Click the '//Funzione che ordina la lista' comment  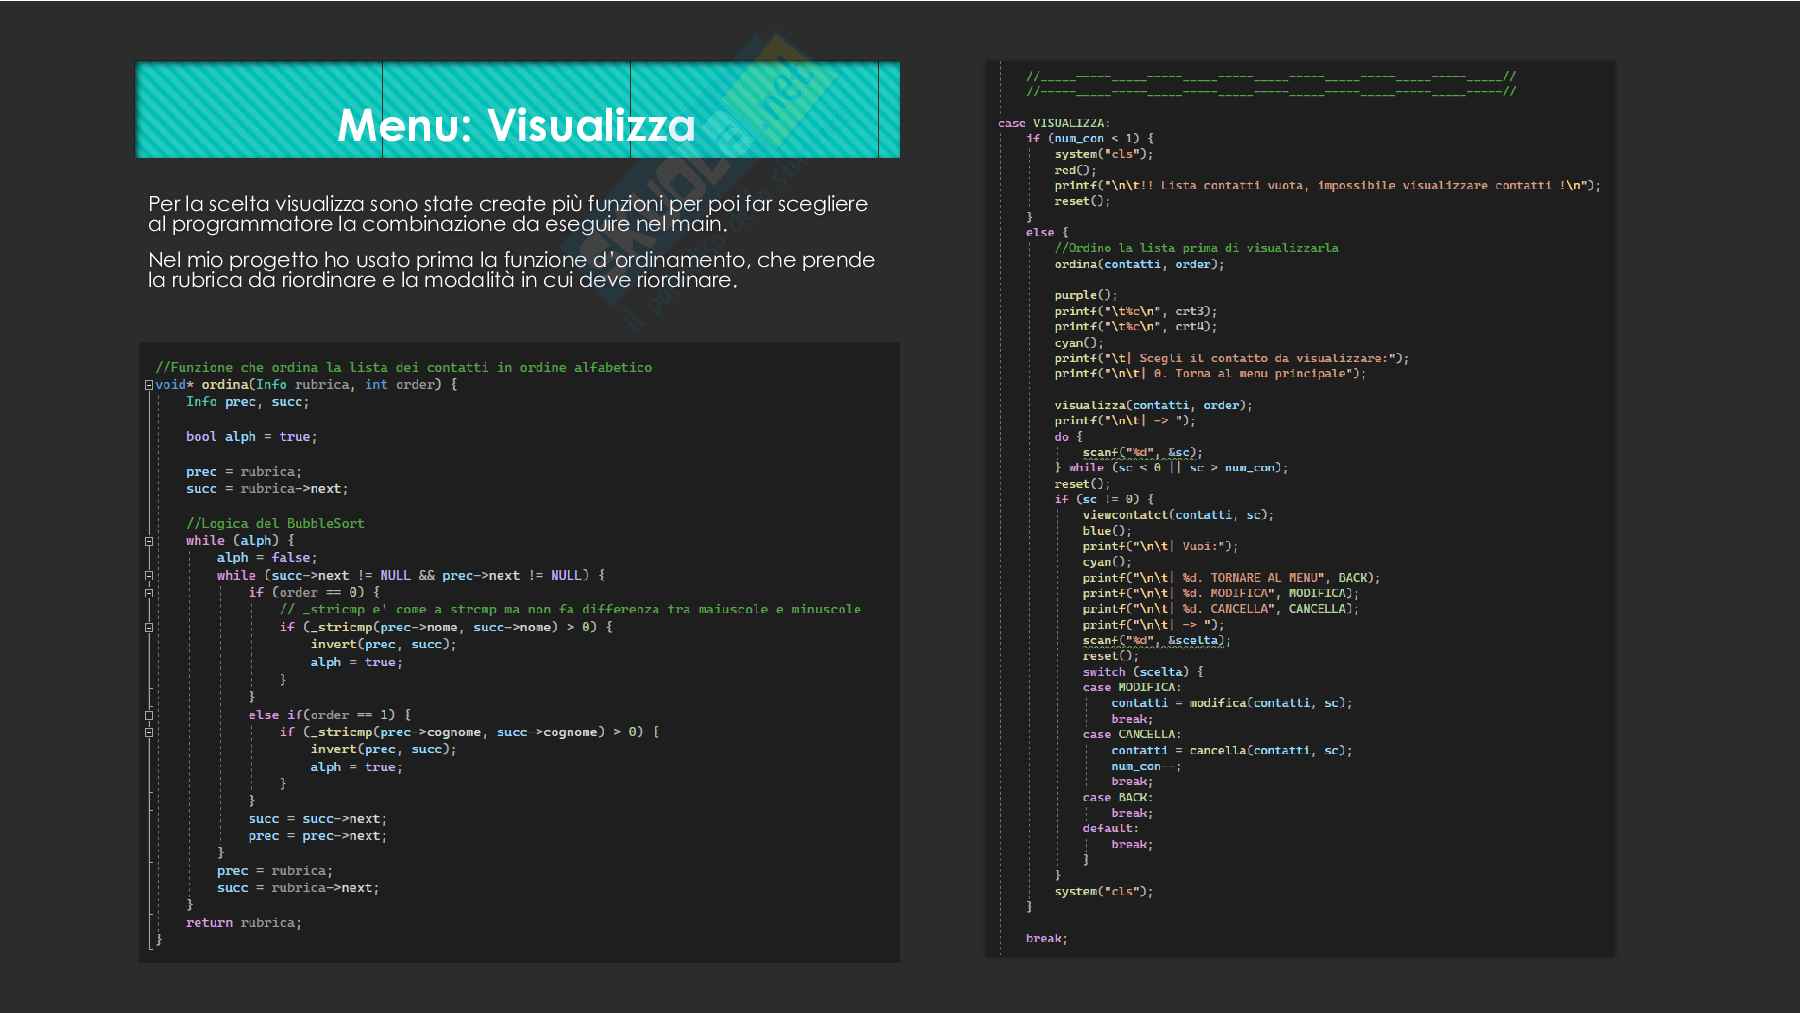[403, 368]
